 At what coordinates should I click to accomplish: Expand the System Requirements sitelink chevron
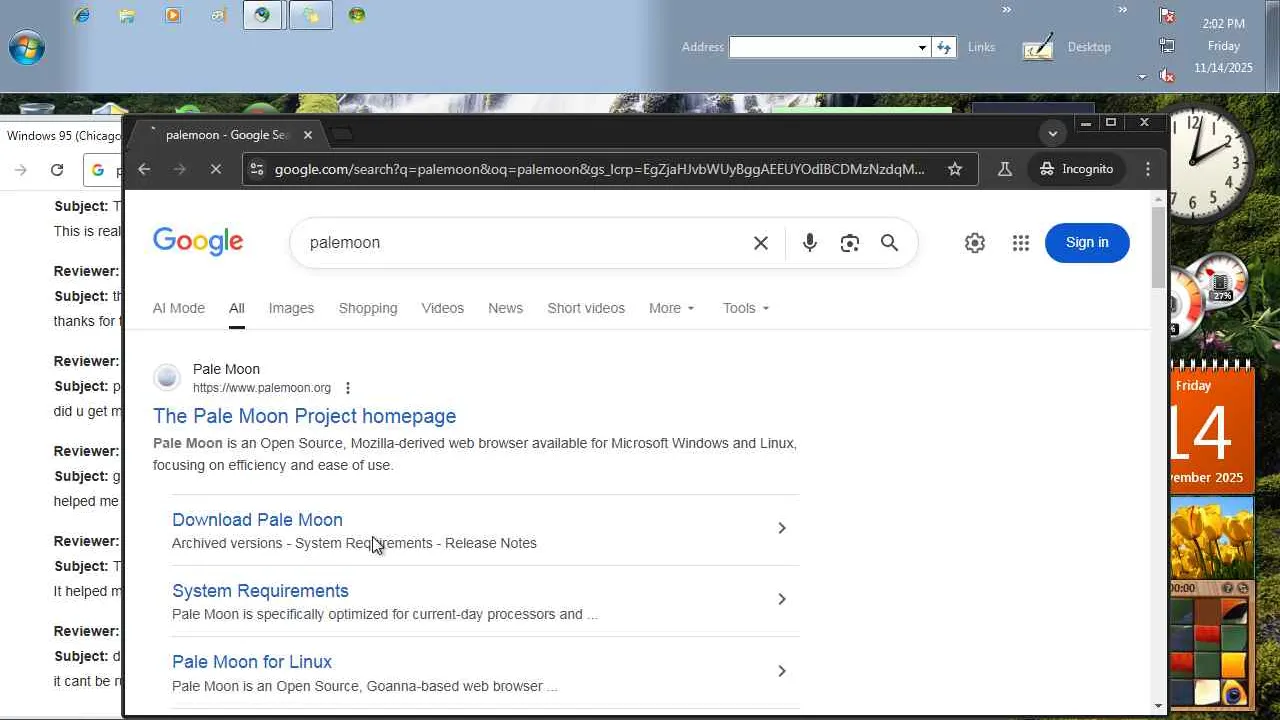[782, 599]
